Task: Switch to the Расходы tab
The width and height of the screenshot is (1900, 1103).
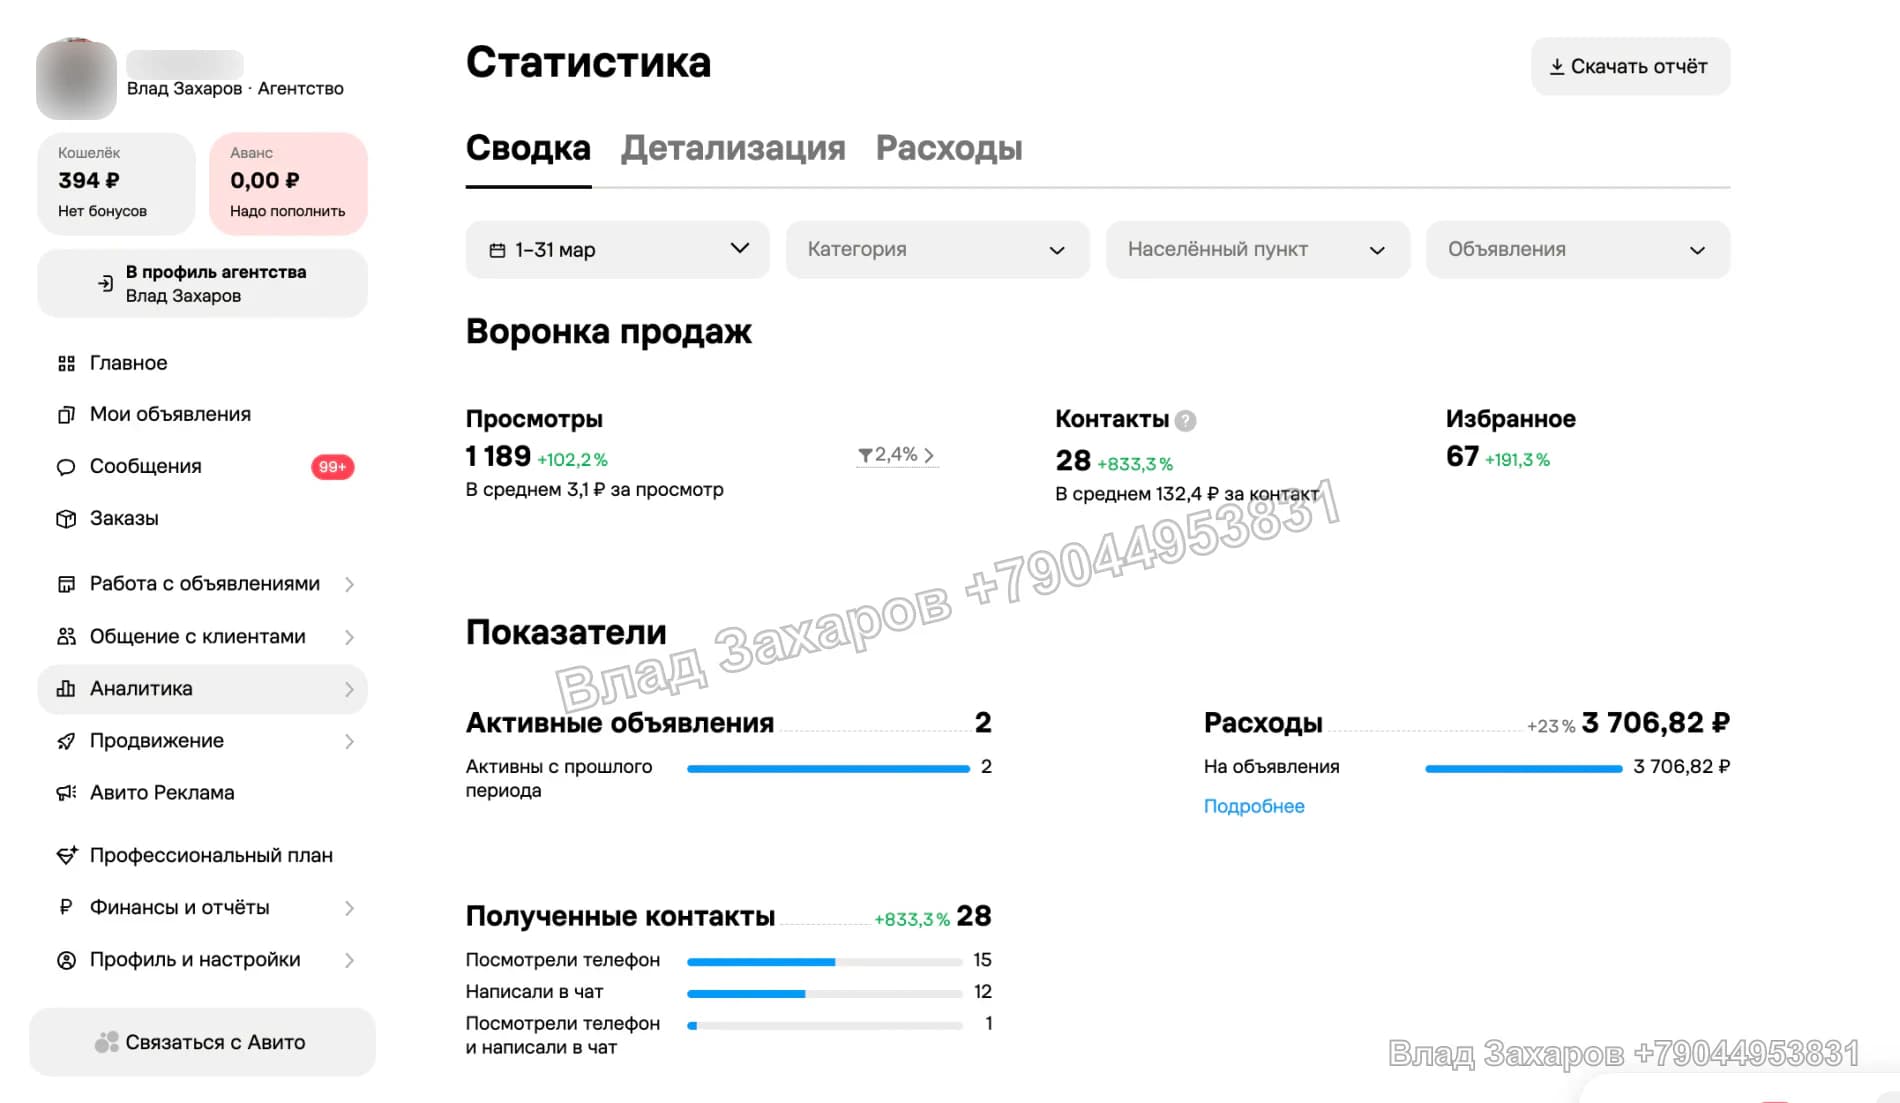Action: pos(949,148)
